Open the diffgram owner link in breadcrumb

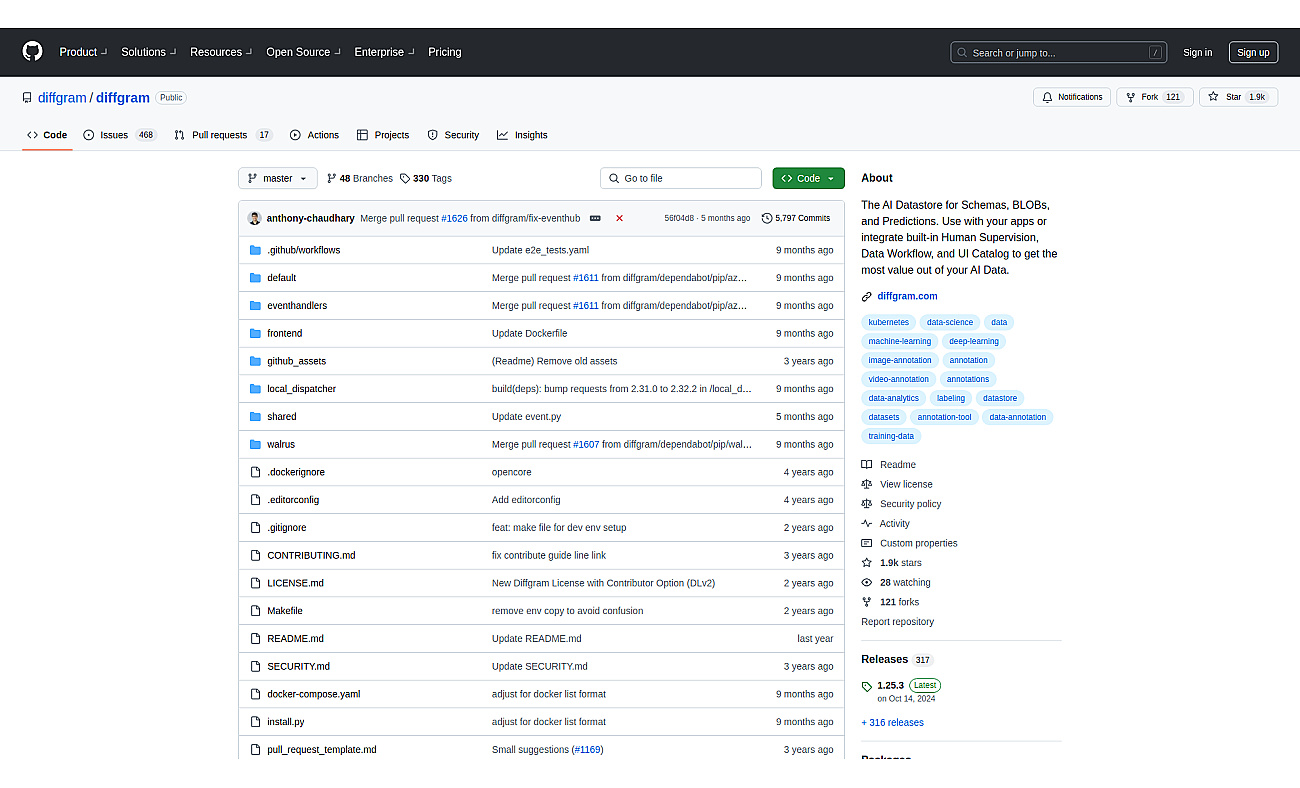(62, 98)
